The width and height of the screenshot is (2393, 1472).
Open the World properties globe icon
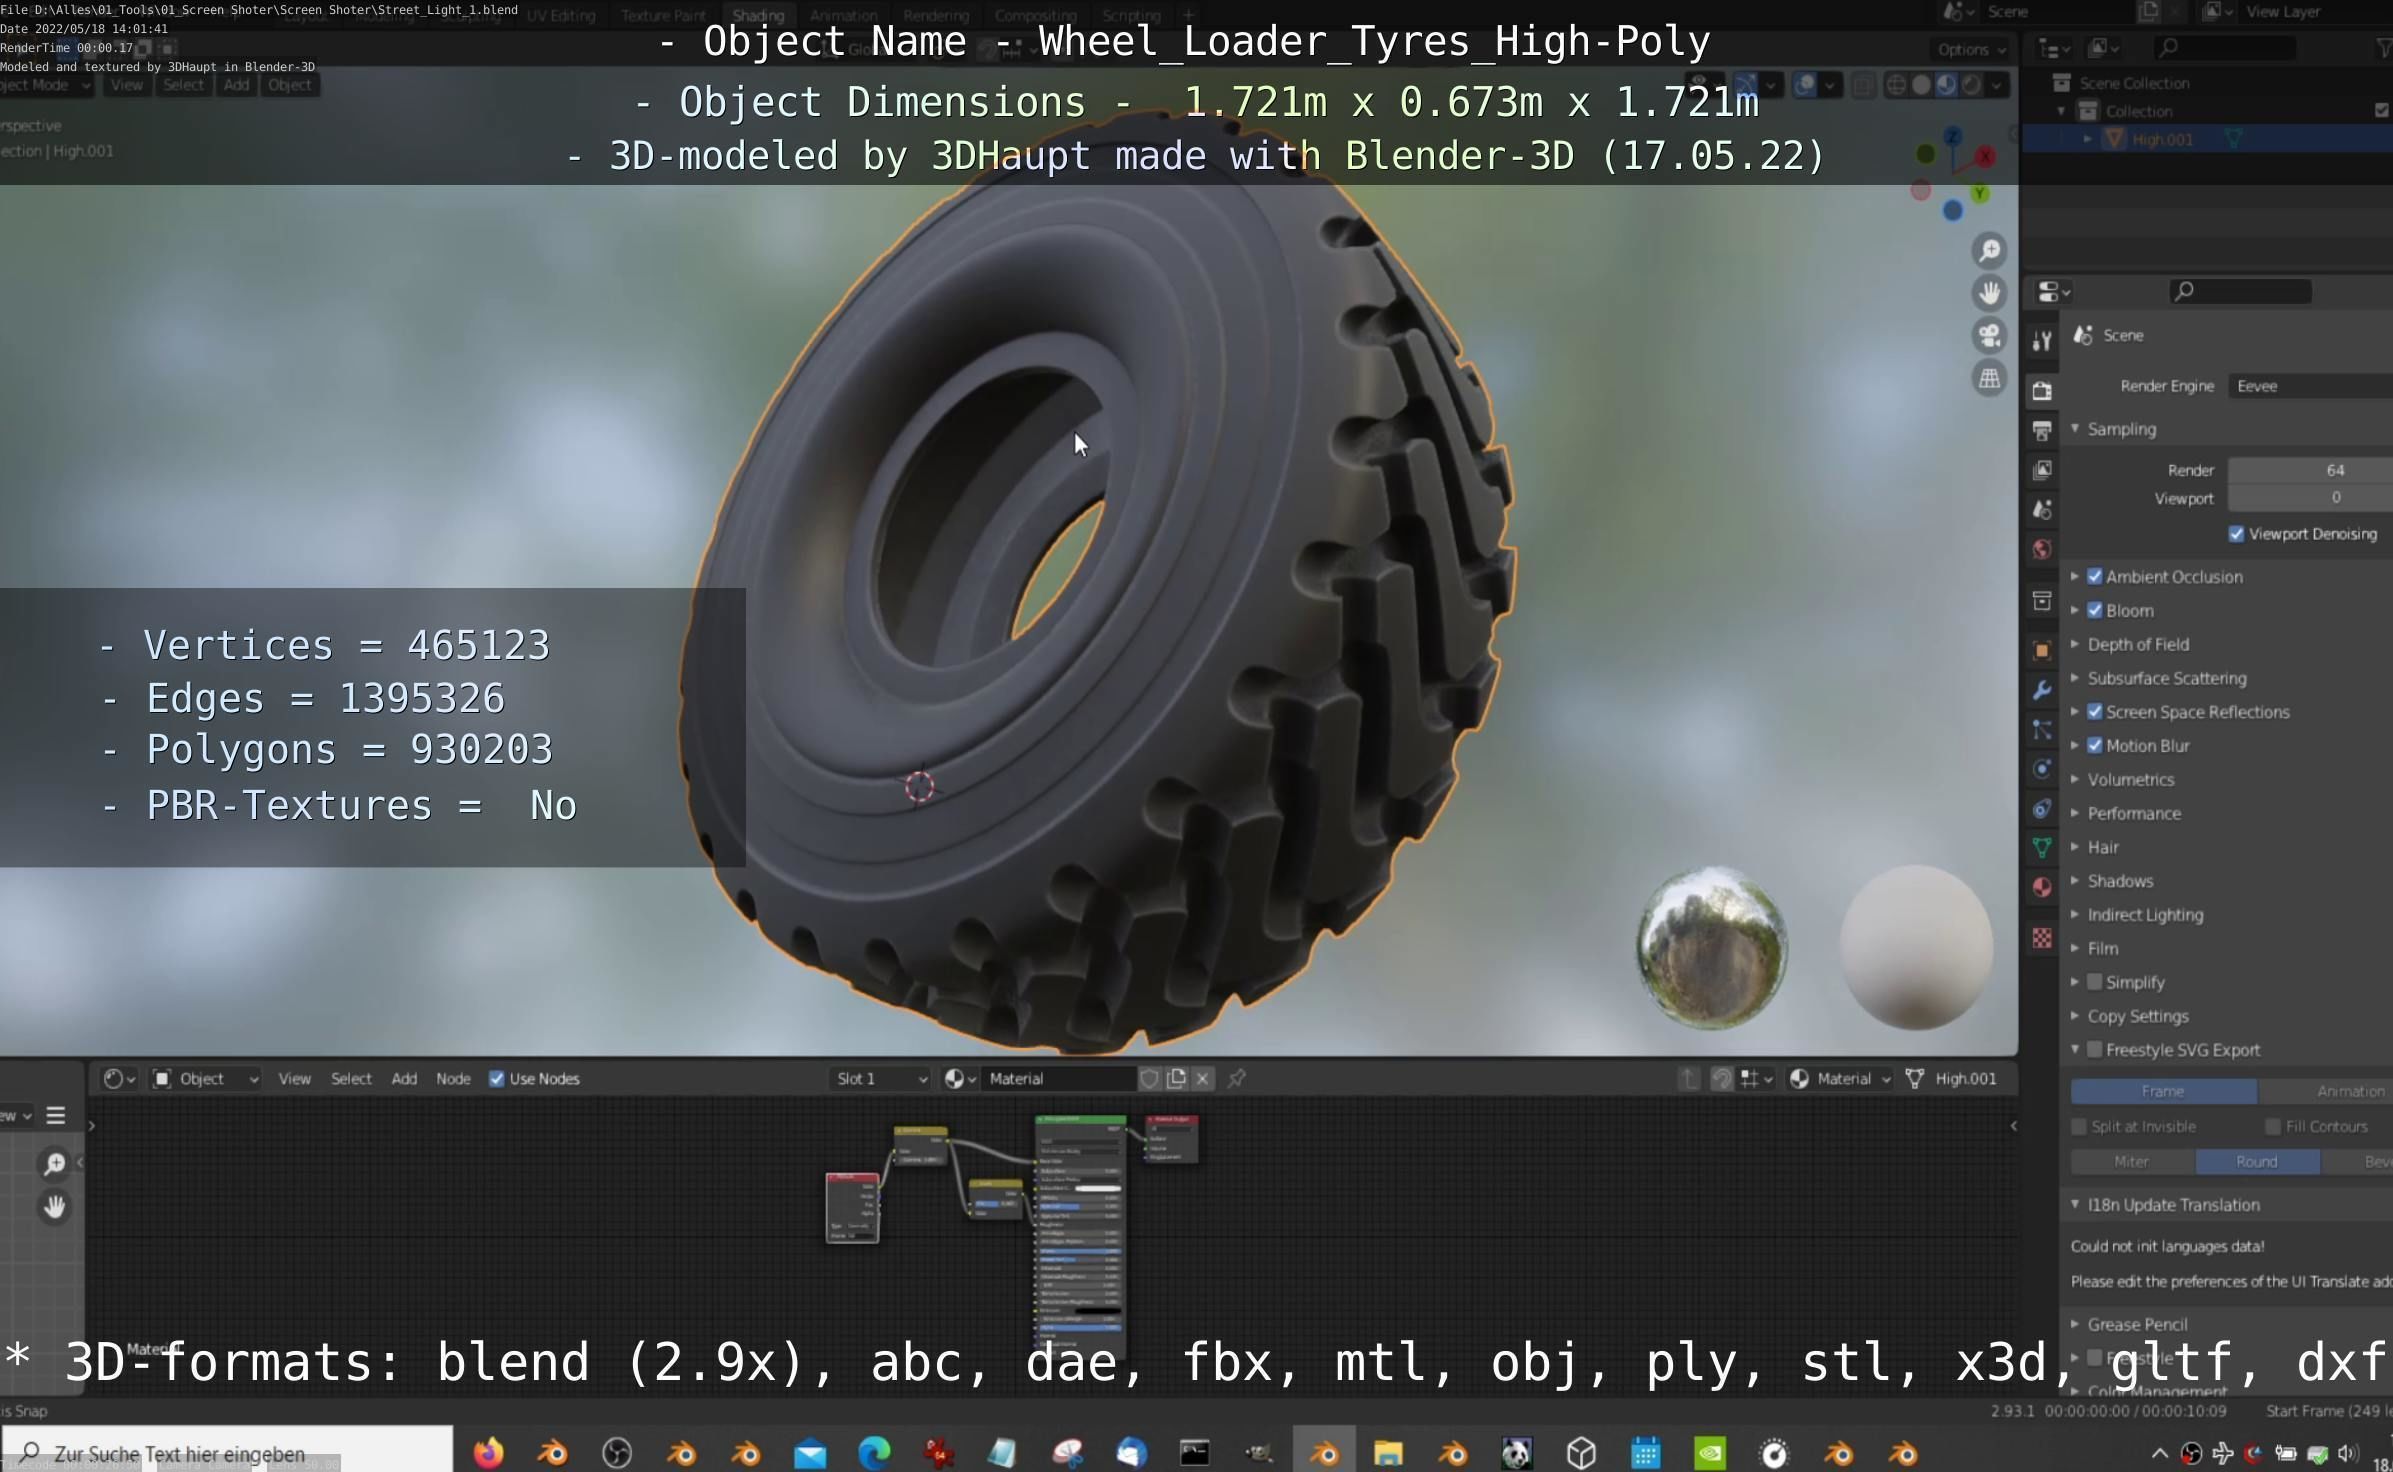click(x=2042, y=549)
